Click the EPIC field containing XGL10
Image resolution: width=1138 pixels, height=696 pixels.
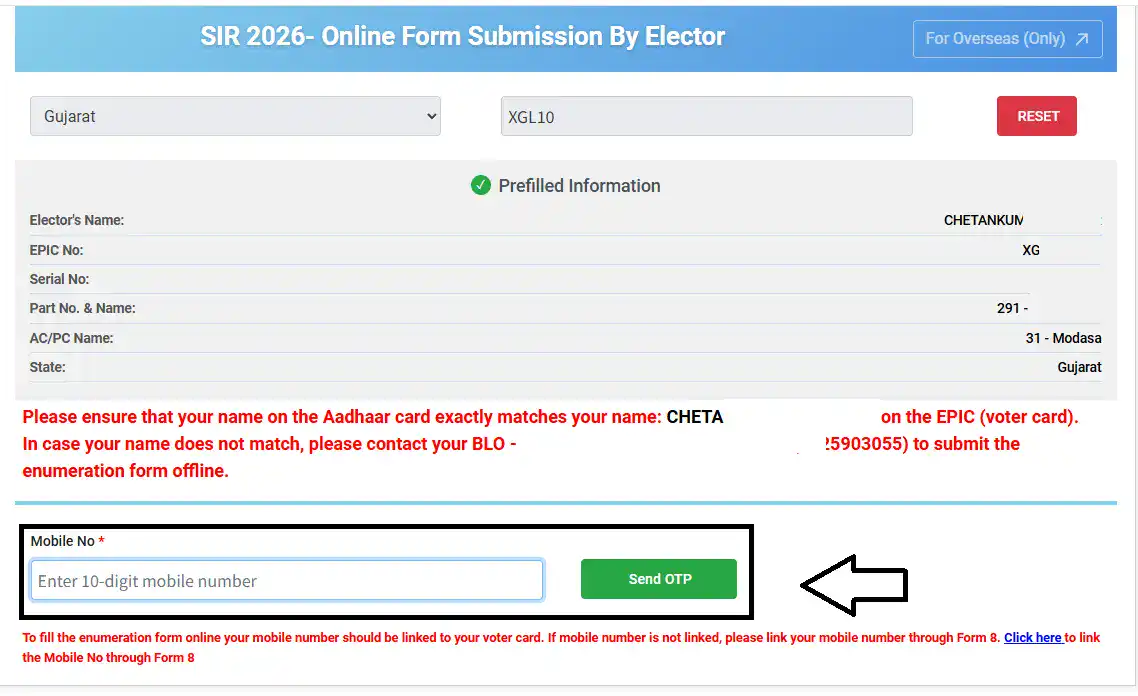click(x=706, y=116)
